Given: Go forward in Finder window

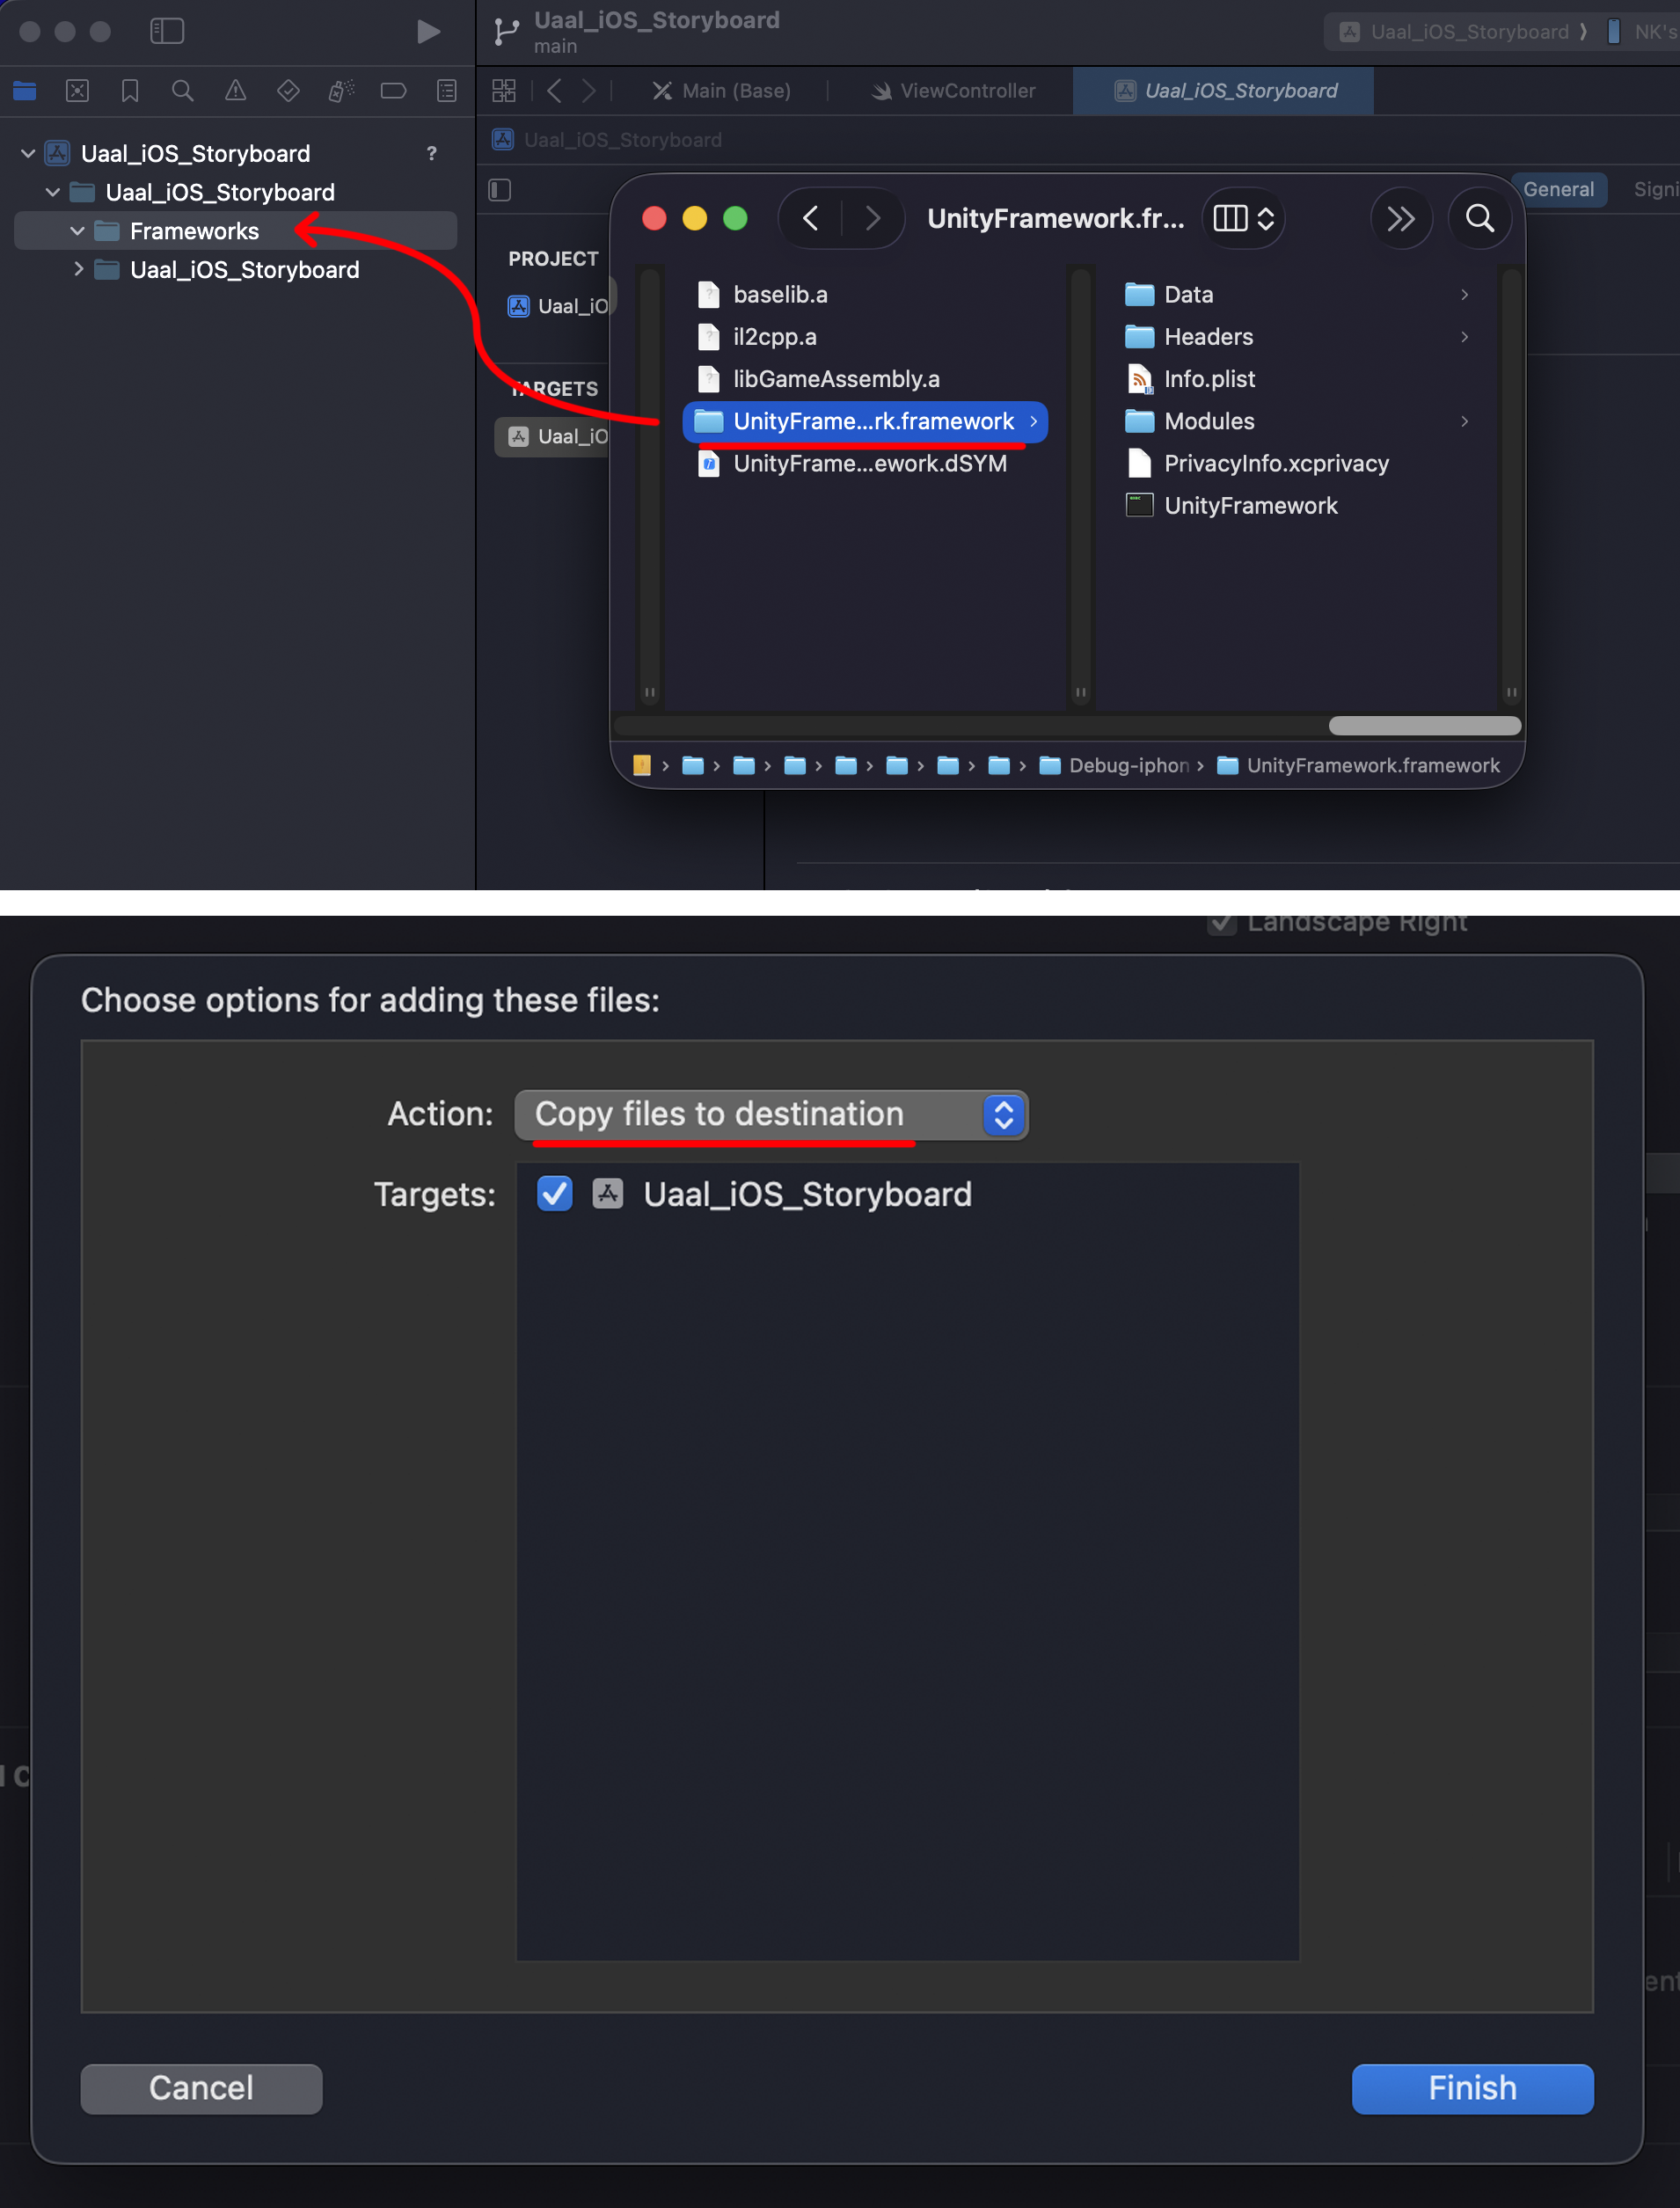Looking at the screenshot, I should tap(872, 218).
